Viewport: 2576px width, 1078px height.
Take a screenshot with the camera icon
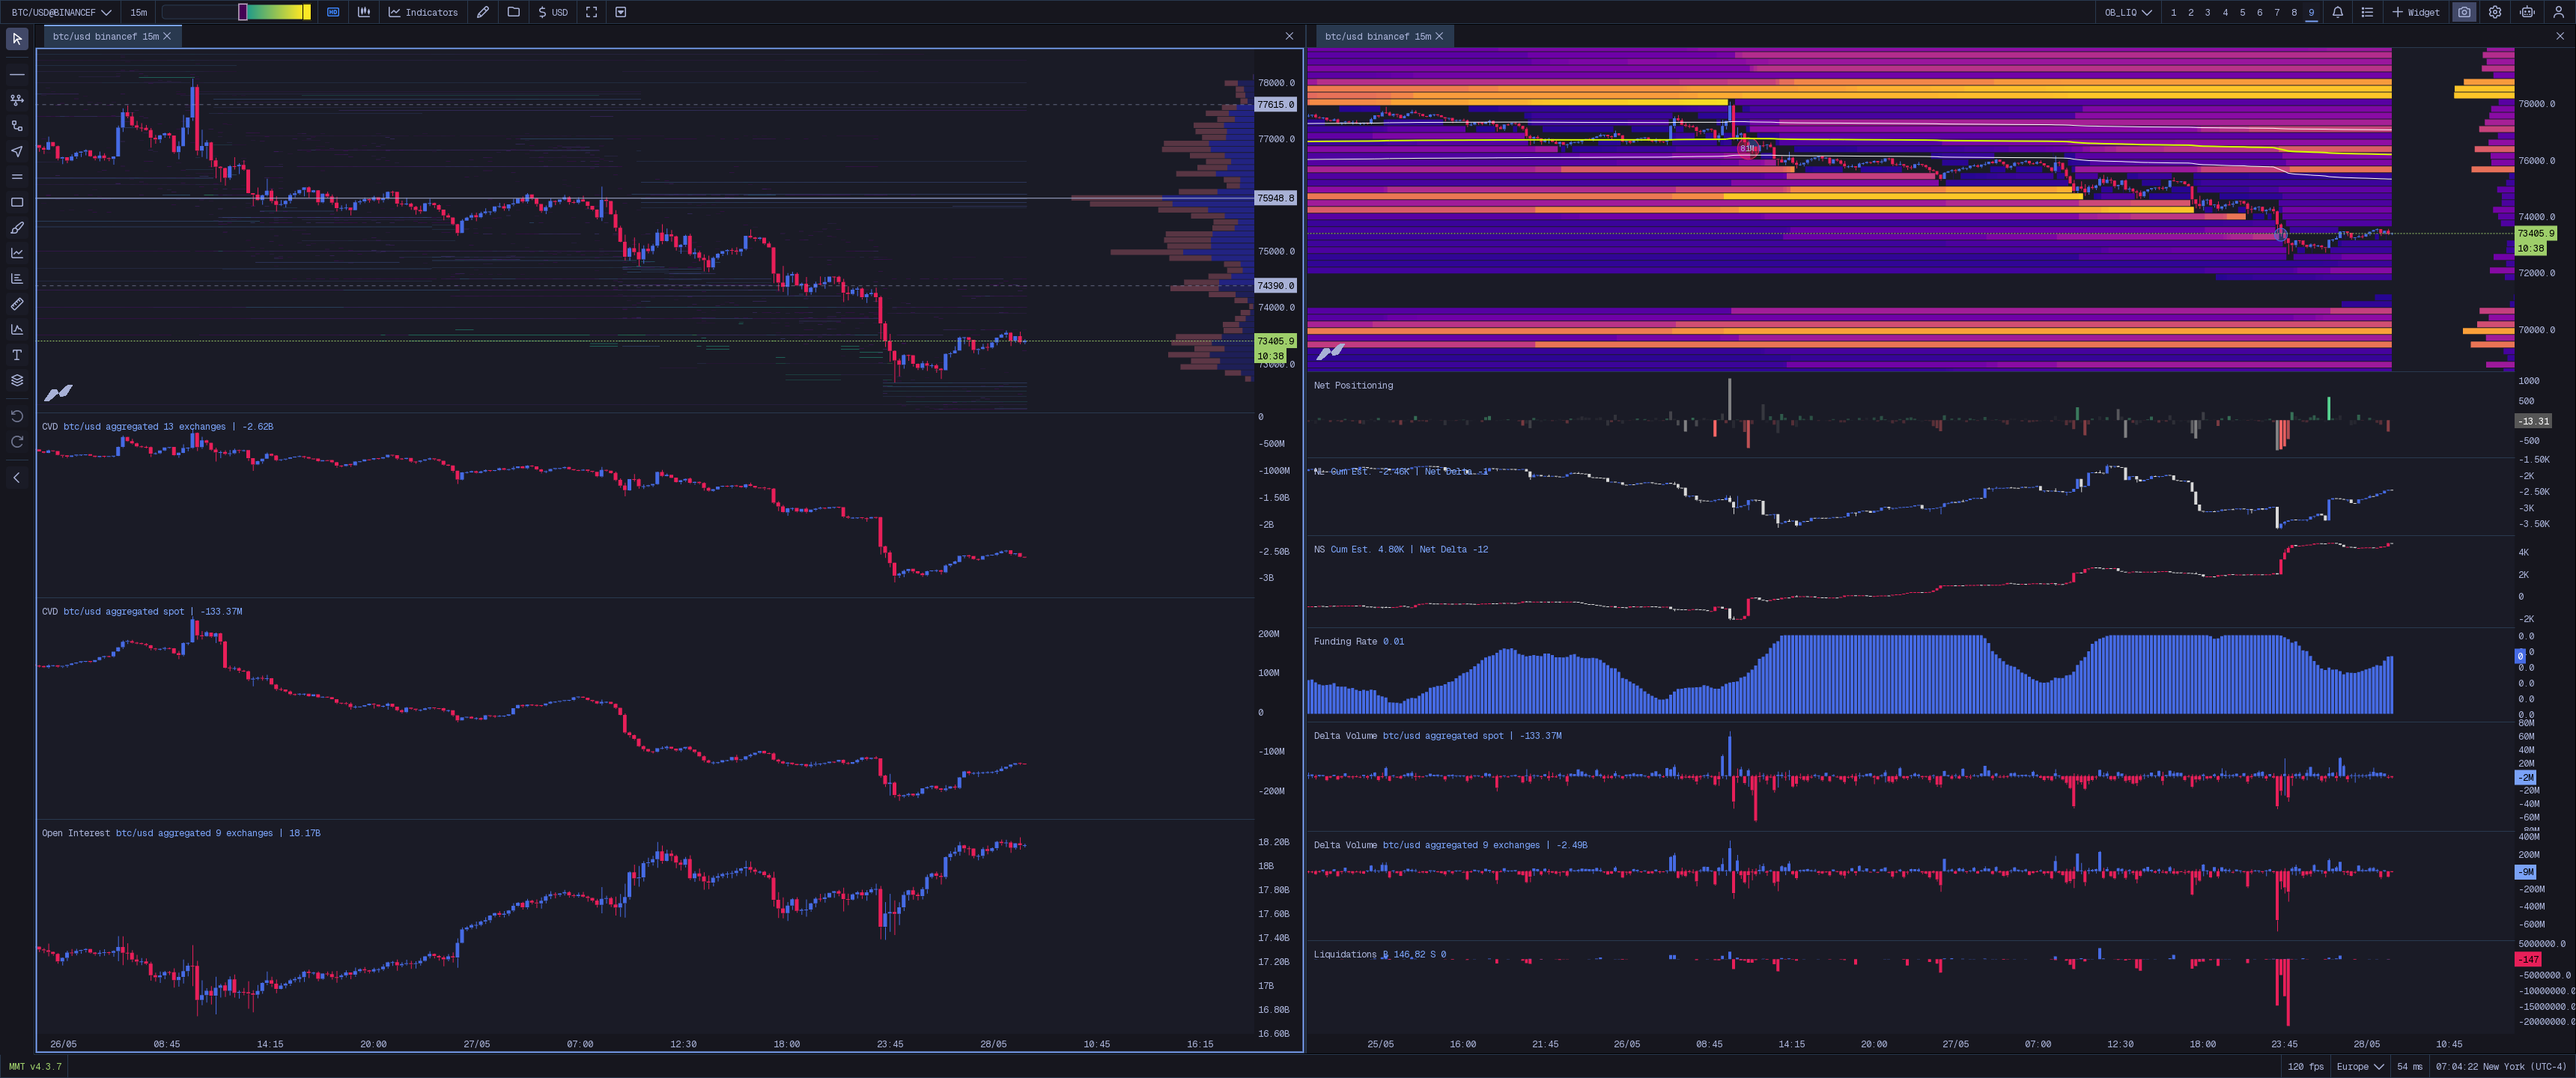click(2465, 12)
